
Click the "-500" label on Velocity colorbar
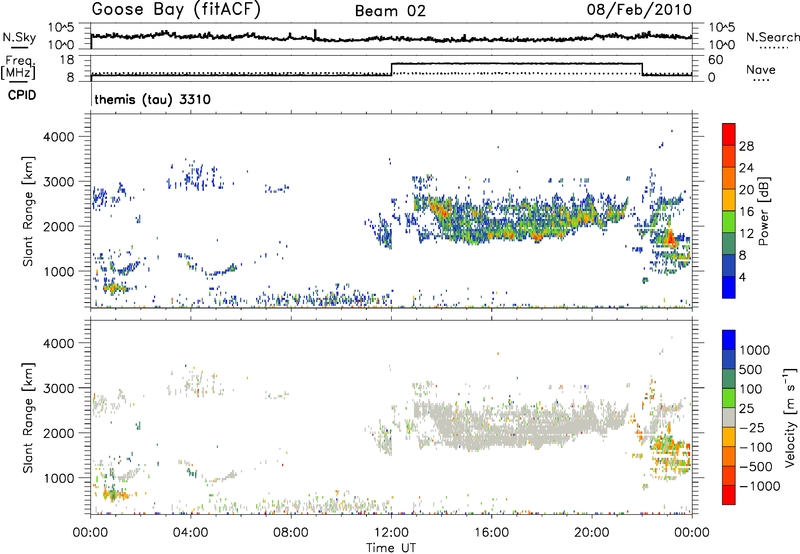(756, 467)
